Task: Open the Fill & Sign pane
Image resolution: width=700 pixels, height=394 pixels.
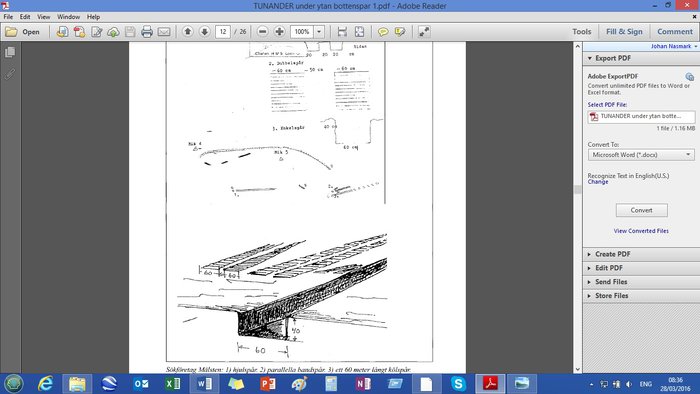Action: click(x=624, y=32)
